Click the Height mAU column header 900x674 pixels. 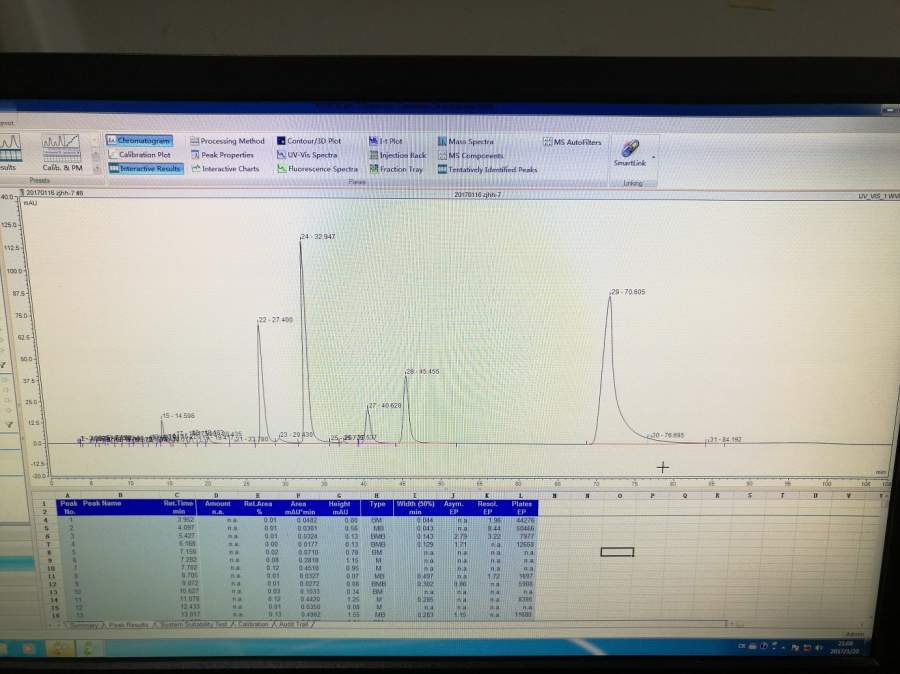click(339, 508)
